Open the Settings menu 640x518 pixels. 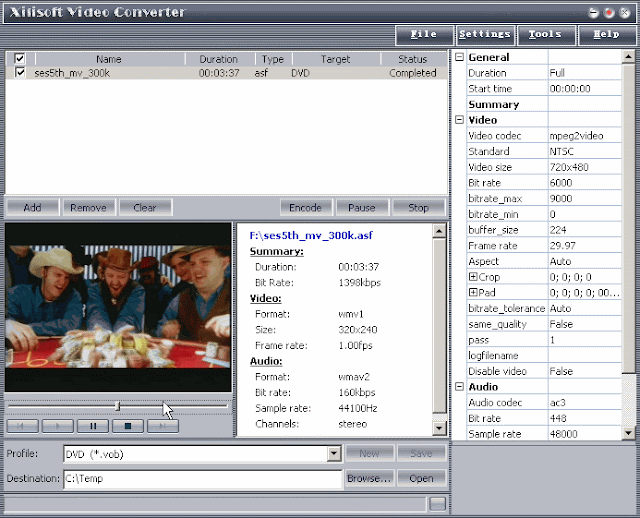(x=485, y=35)
